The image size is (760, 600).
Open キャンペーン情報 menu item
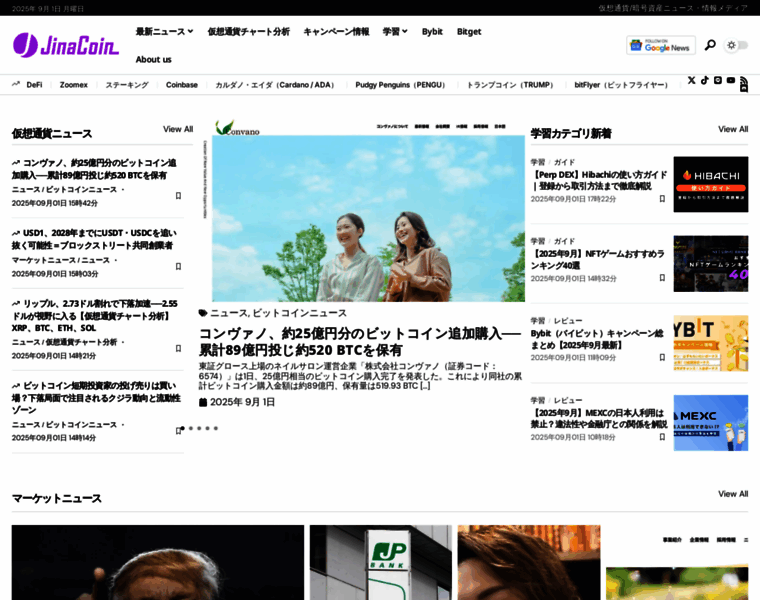tap(336, 32)
